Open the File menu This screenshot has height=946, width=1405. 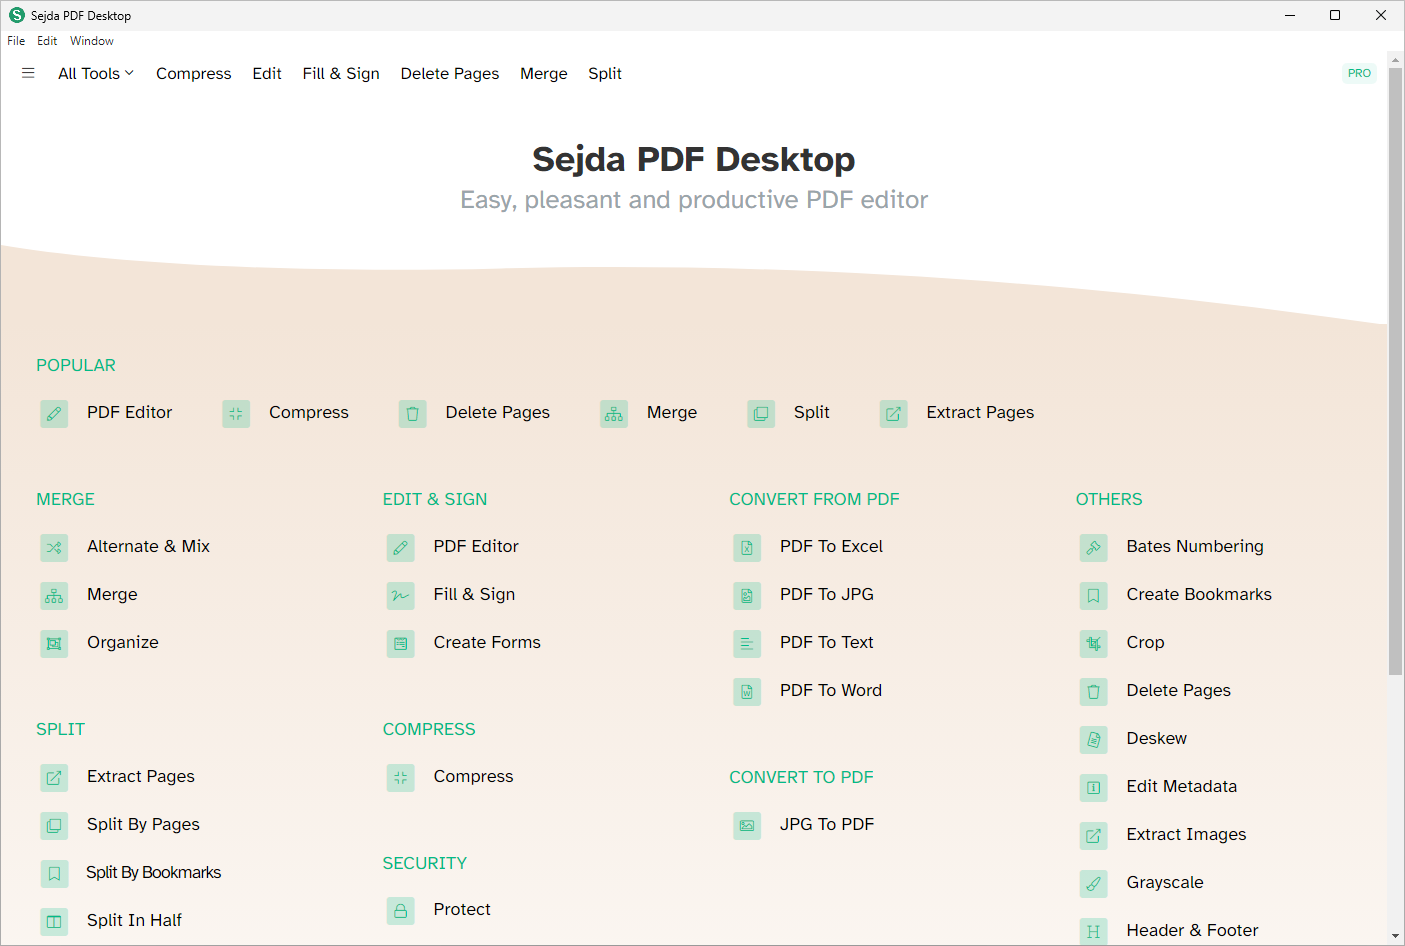coord(16,40)
